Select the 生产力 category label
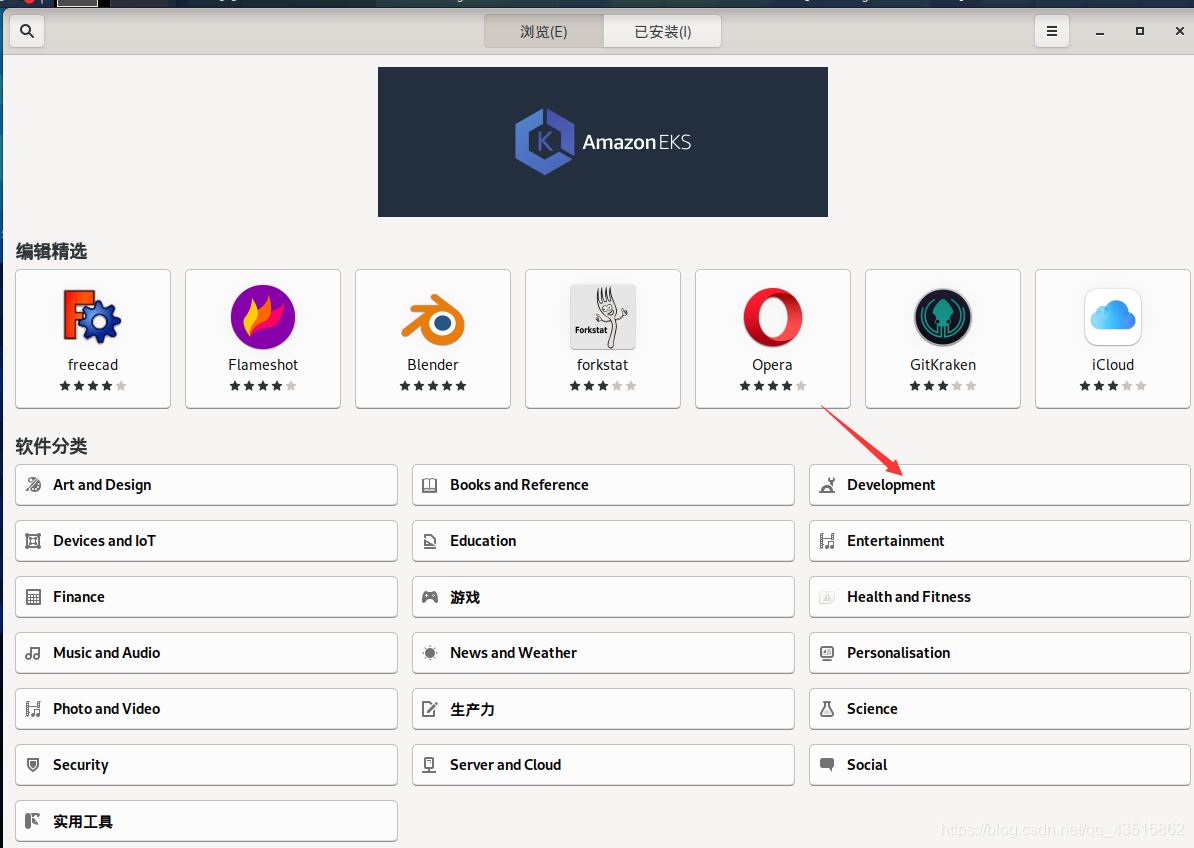This screenshot has height=848, width=1194. pyautogui.click(x=472, y=709)
